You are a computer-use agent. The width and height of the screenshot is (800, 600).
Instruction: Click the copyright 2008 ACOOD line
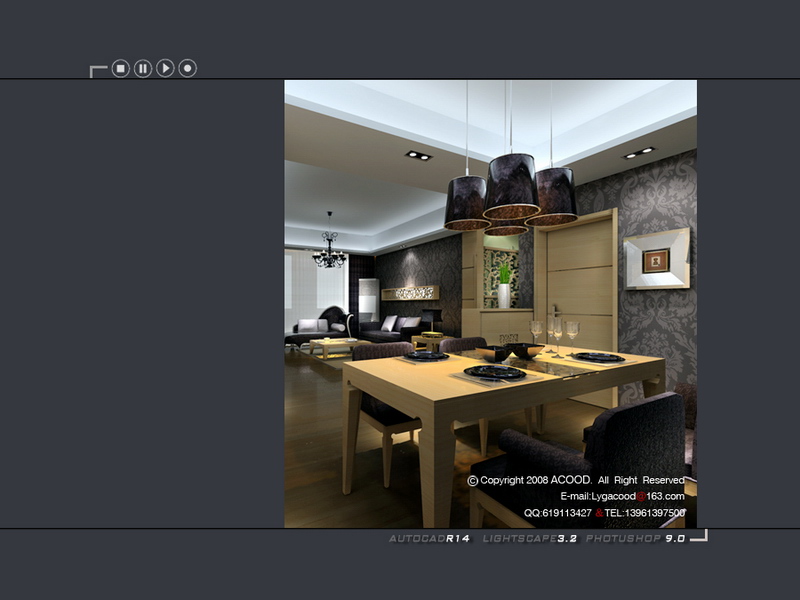point(576,480)
